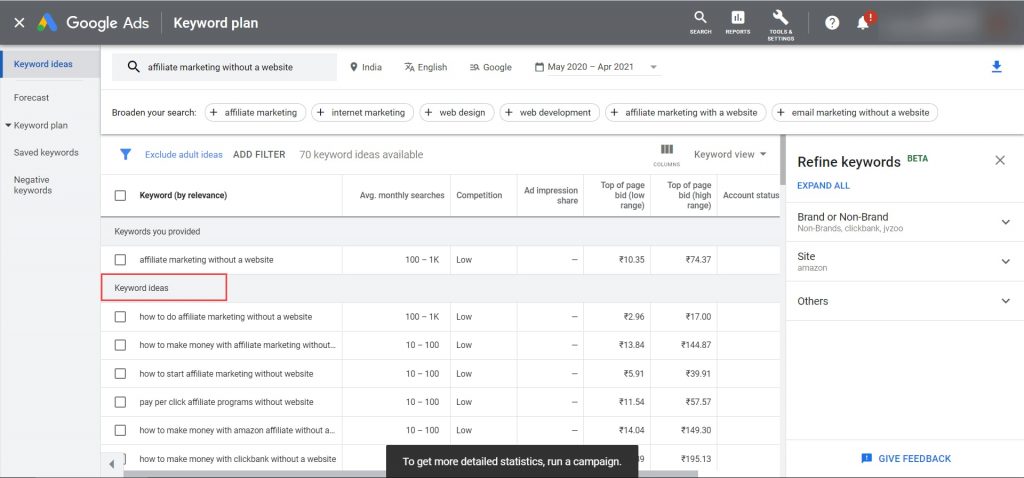The image size is (1024, 478).
Task: Download keyword ideas with the download icon
Action: pos(996,67)
